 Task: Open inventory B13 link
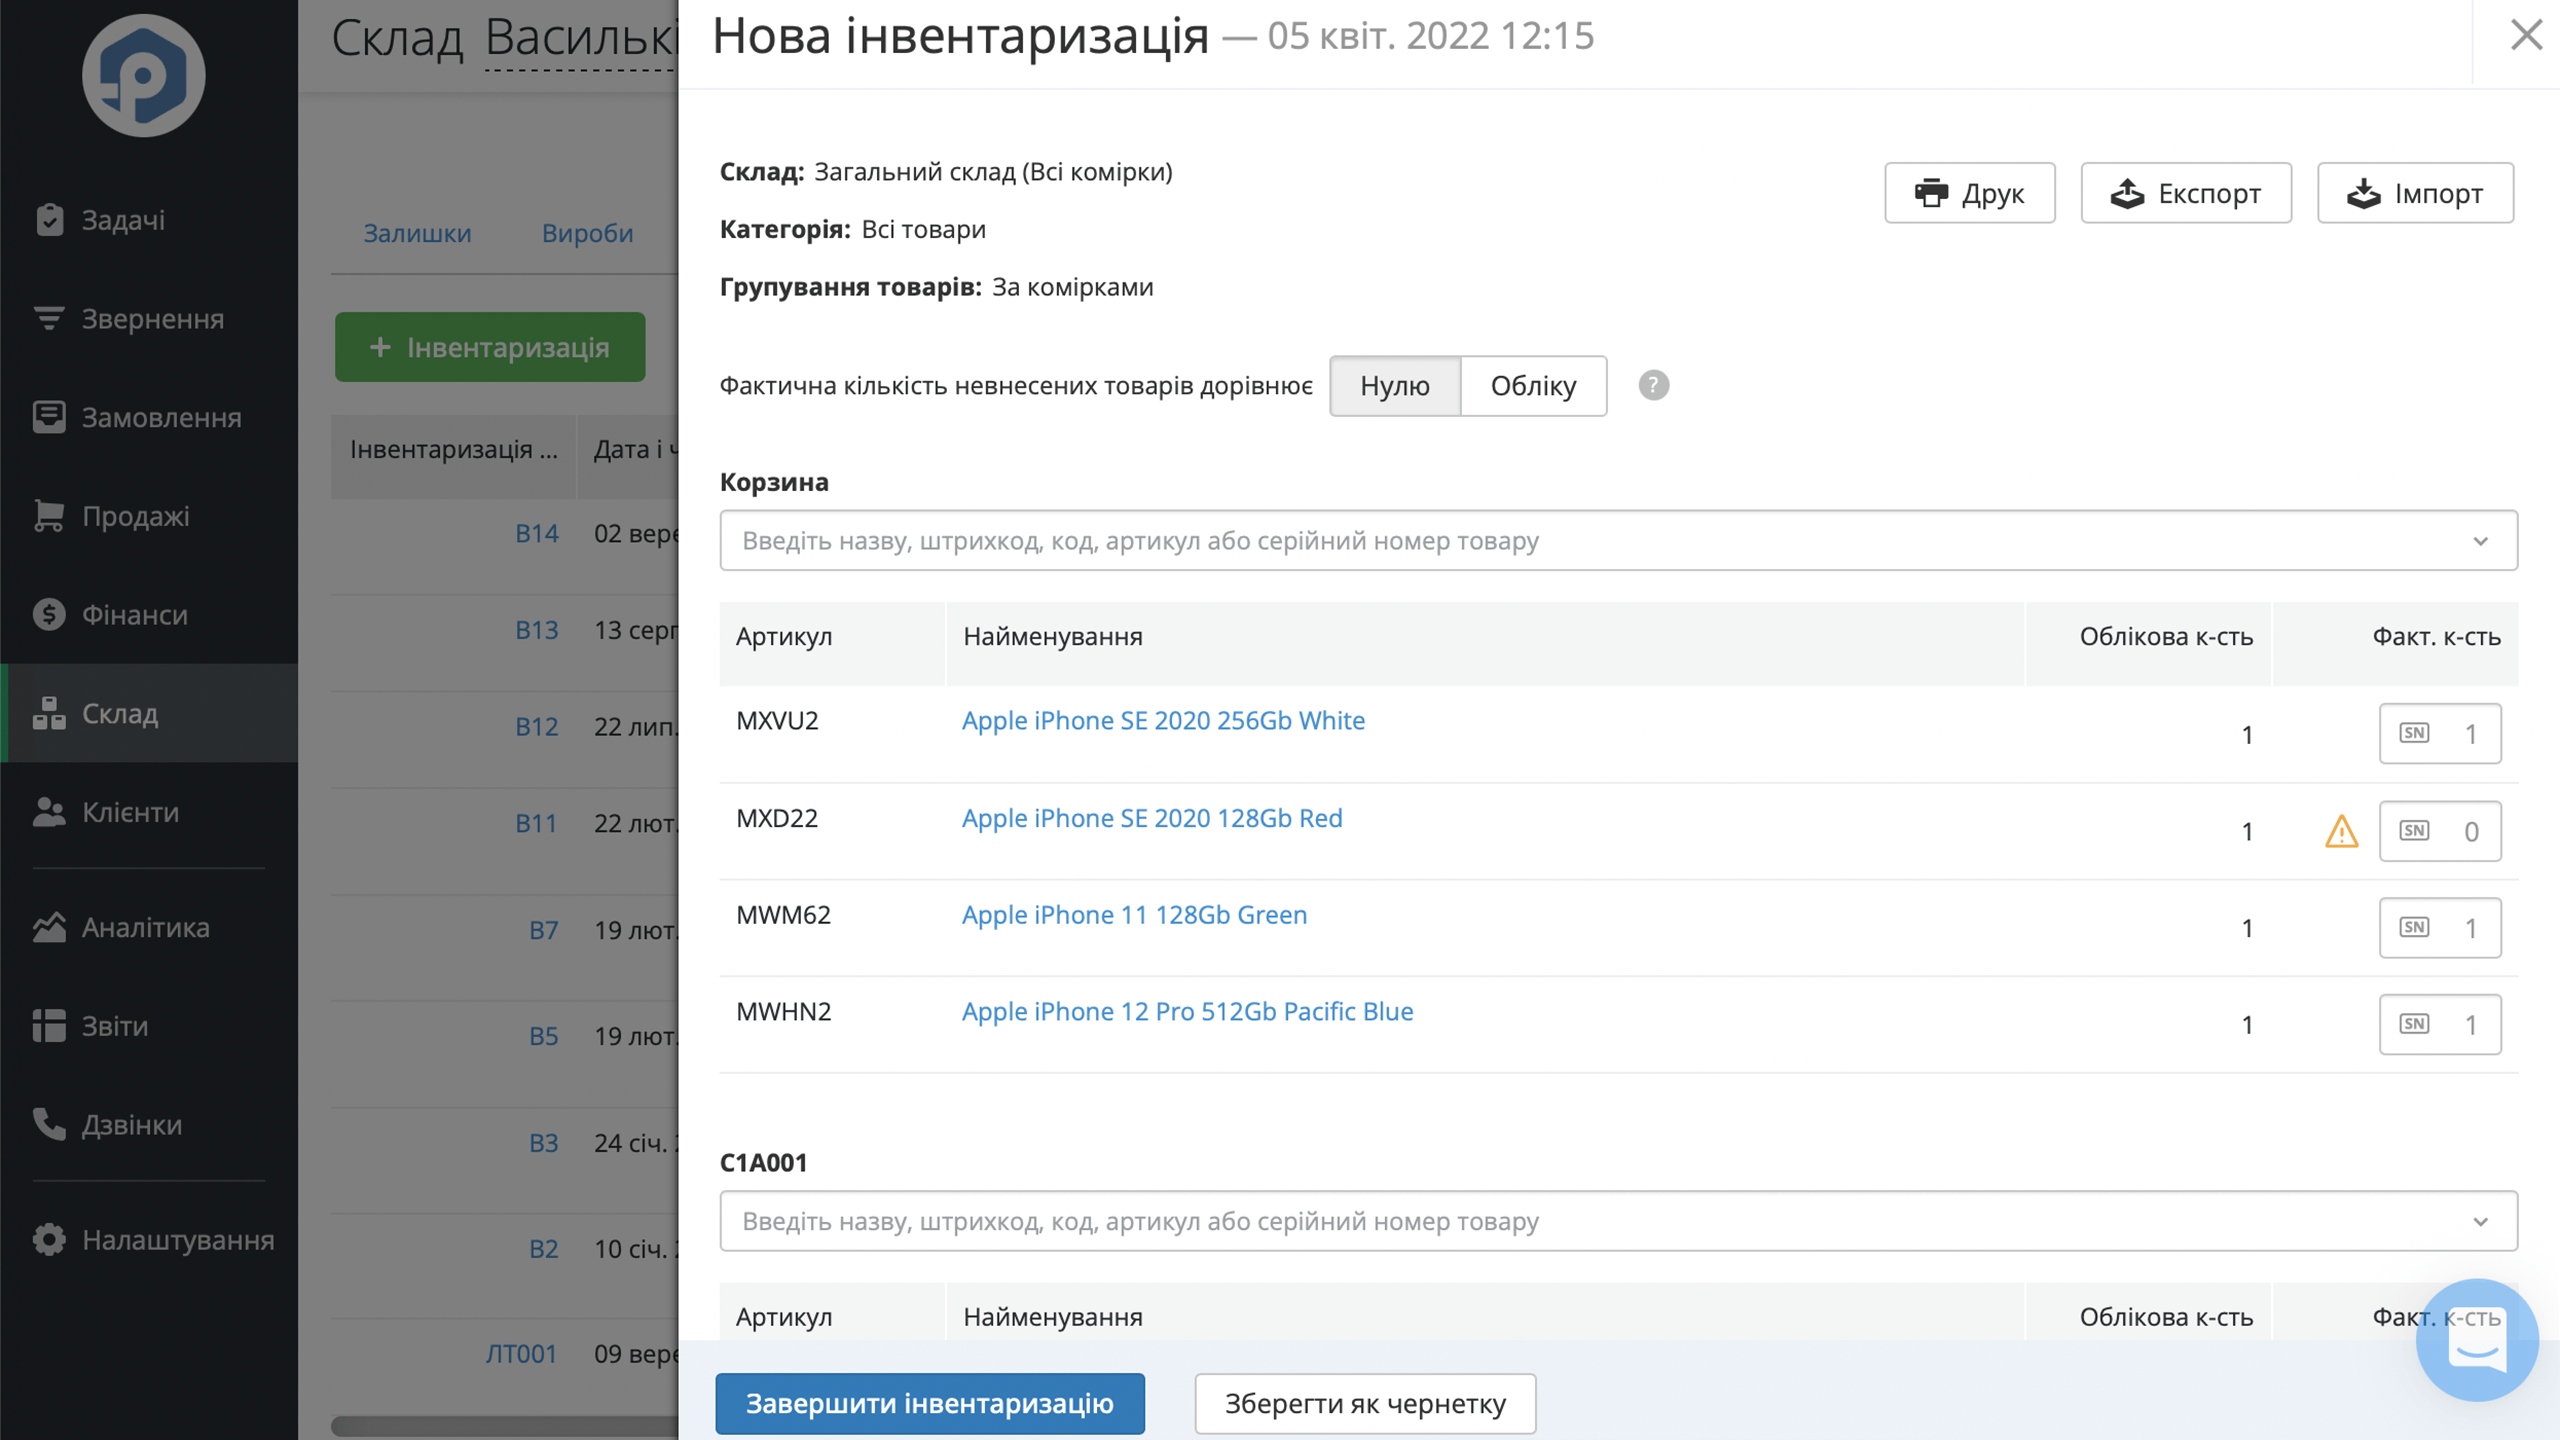(536, 630)
